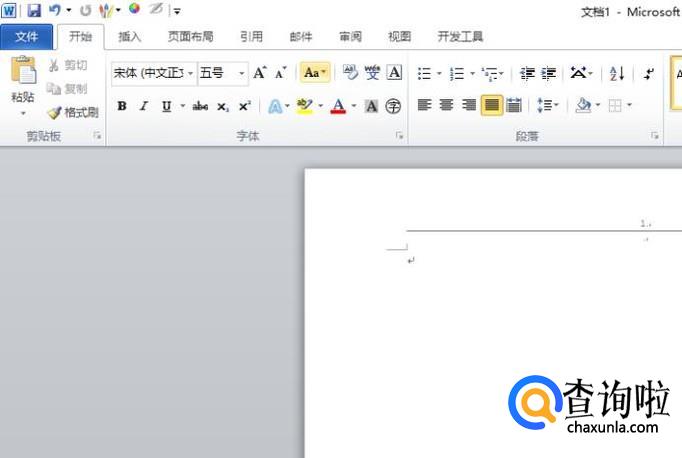Toggle justified text alignment
682x458 pixels.
[x=492, y=105]
